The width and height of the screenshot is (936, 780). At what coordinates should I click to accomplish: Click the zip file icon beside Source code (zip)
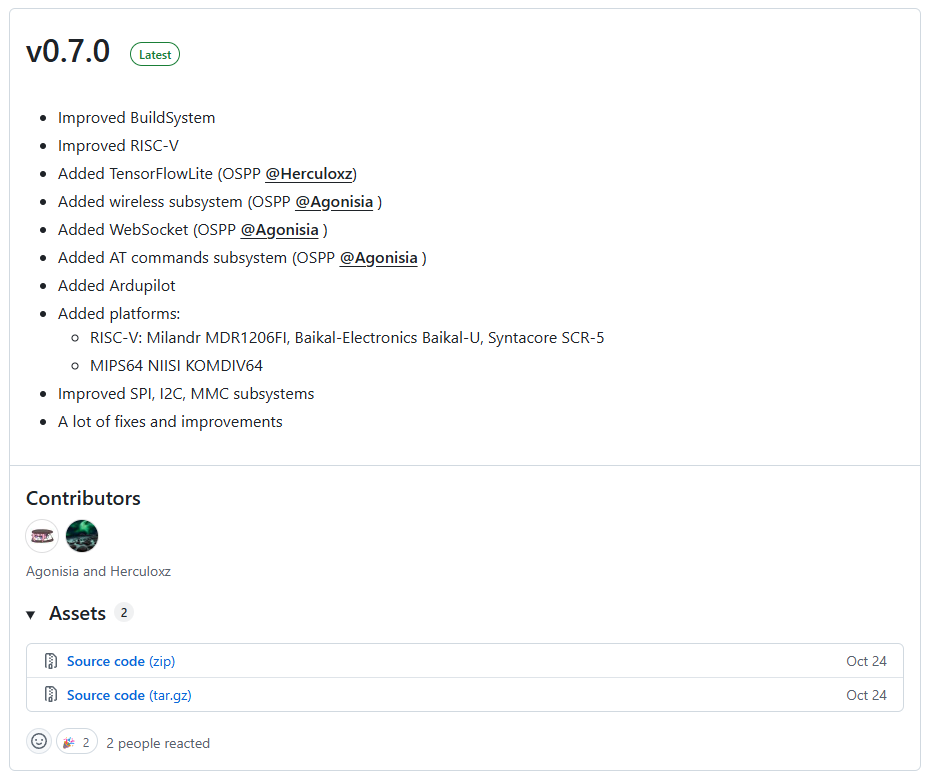click(x=51, y=661)
